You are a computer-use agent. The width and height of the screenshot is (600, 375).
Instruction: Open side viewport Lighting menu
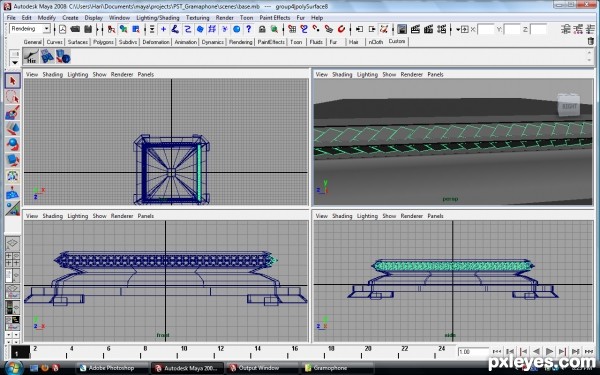tap(367, 216)
